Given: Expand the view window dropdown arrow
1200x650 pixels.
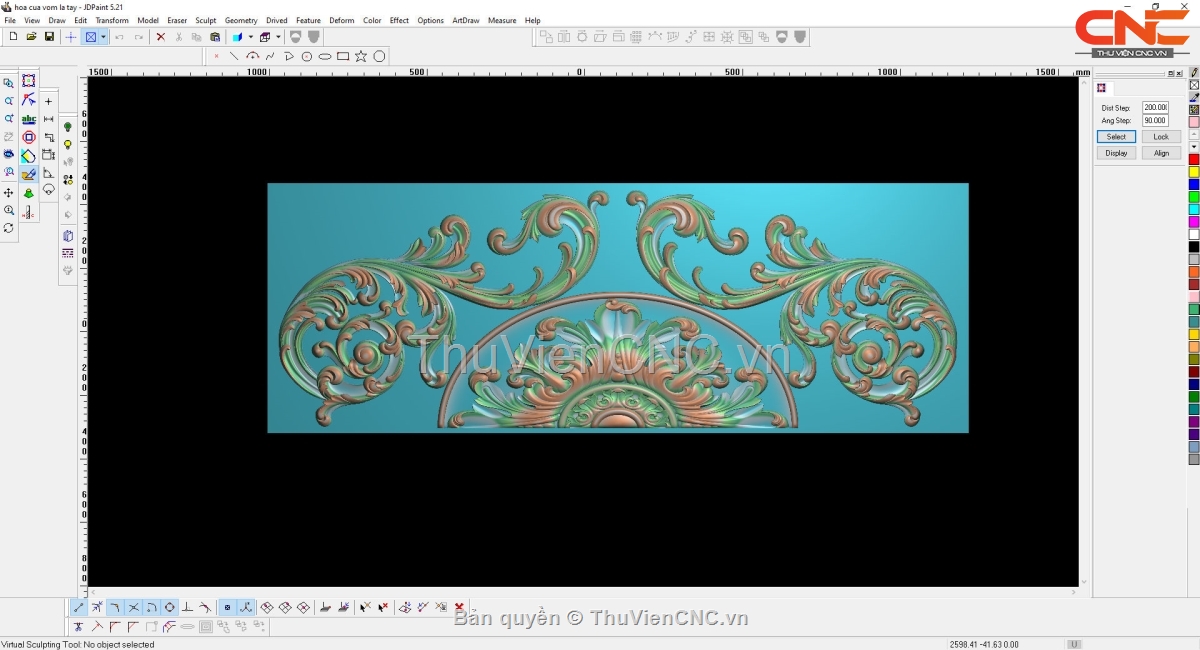Looking at the screenshot, I should [103, 37].
